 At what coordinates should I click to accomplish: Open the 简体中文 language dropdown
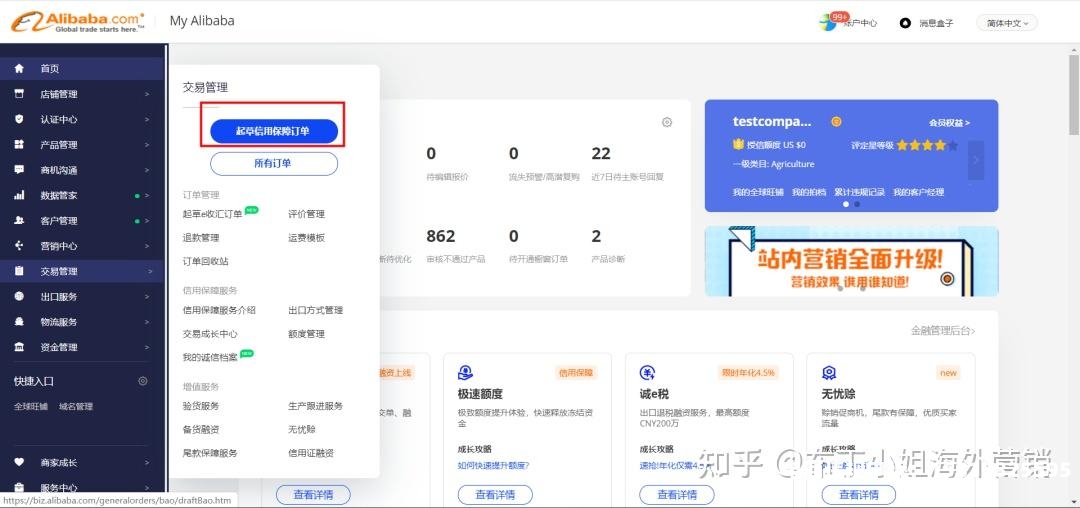click(1006, 23)
